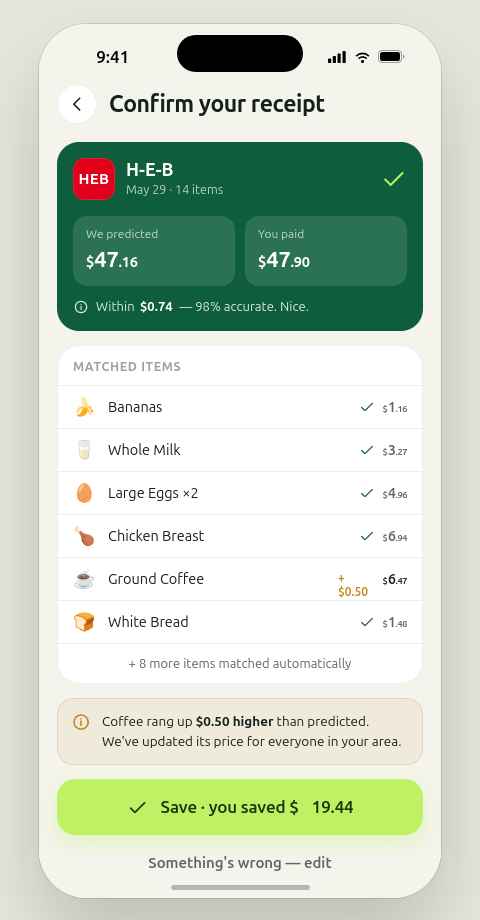Toggle the checkmark on the Whole Milk row
The height and width of the screenshot is (920, 480).
[x=367, y=450]
